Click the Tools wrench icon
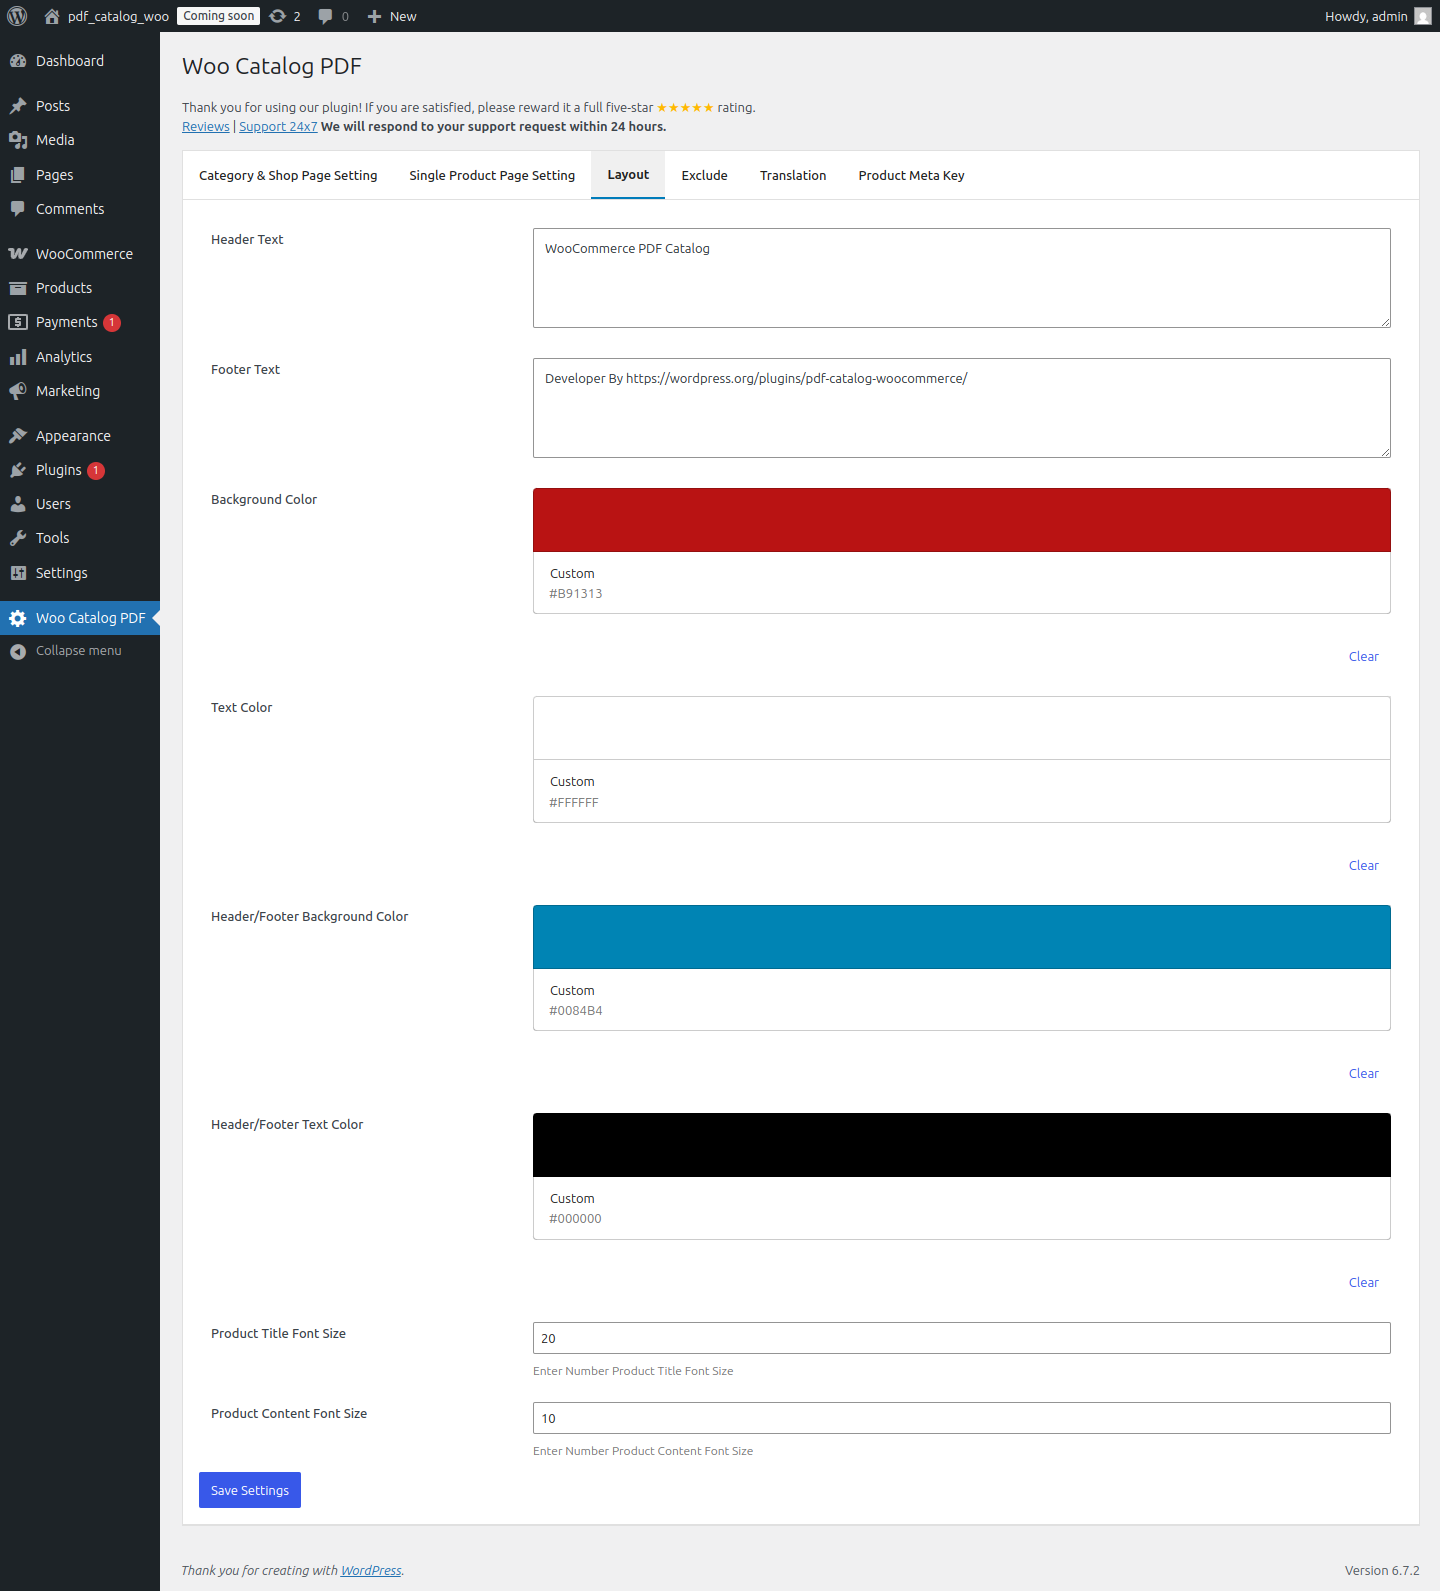Image resolution: width=1440 pixels, height=1591 pixels. tap(18, 538)
